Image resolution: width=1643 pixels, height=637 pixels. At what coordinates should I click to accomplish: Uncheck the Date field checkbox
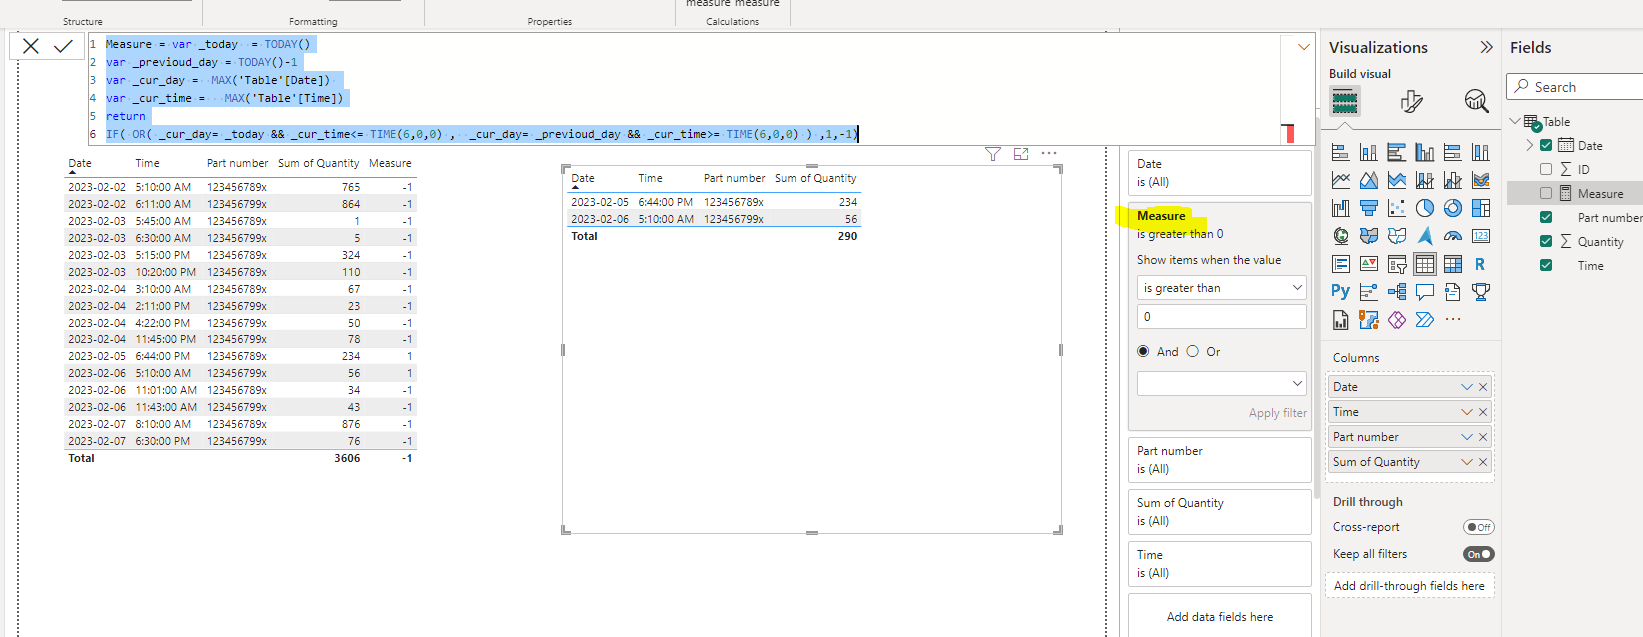[1546, 145]
